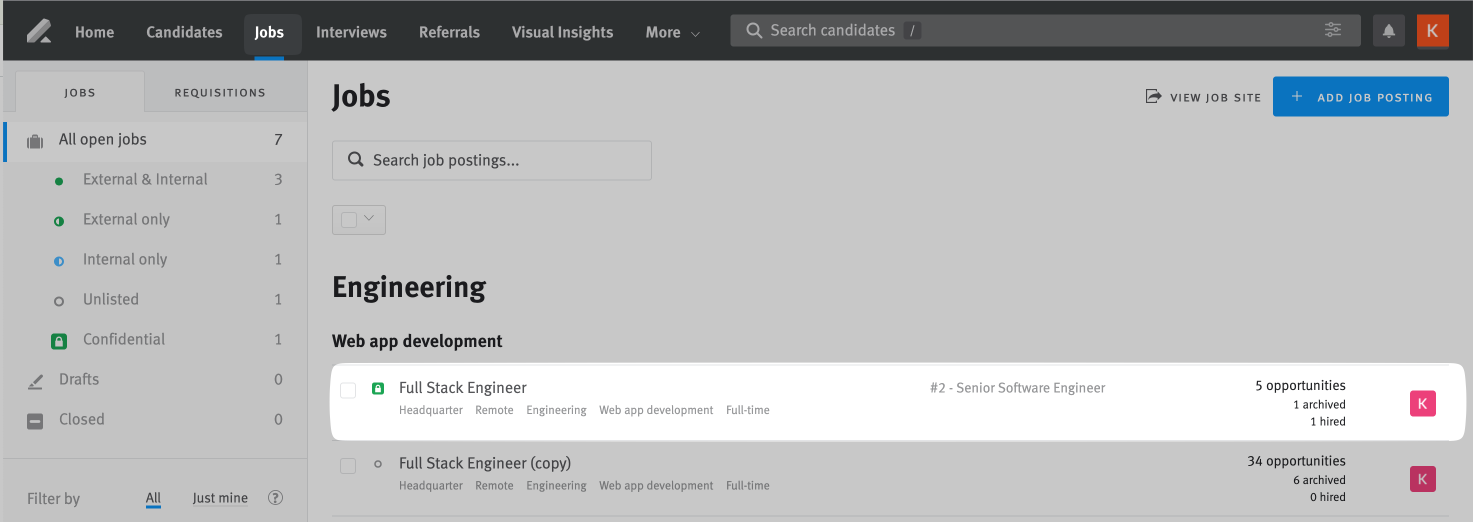The image size is (1473, 522).
Task: Open the View Job Site link
Action: click(x=1203, y=97)
